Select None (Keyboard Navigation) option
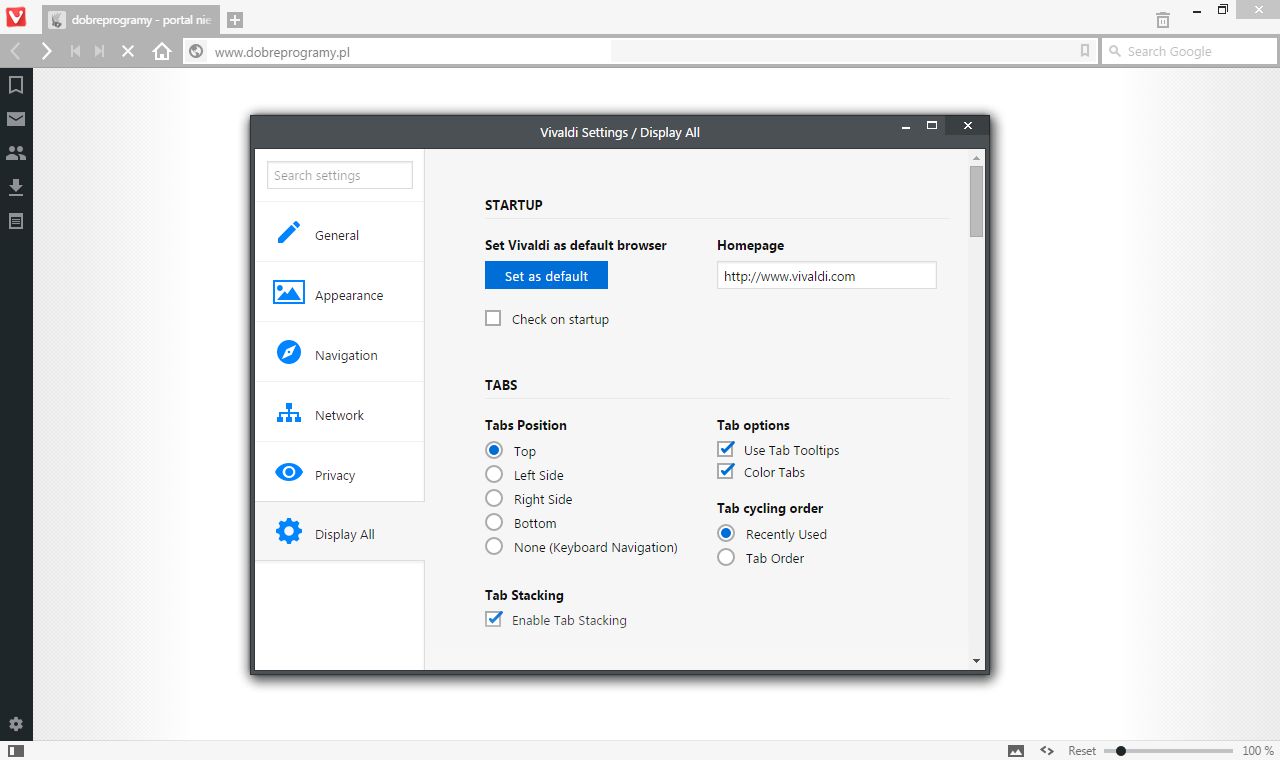 click(494, 546)
